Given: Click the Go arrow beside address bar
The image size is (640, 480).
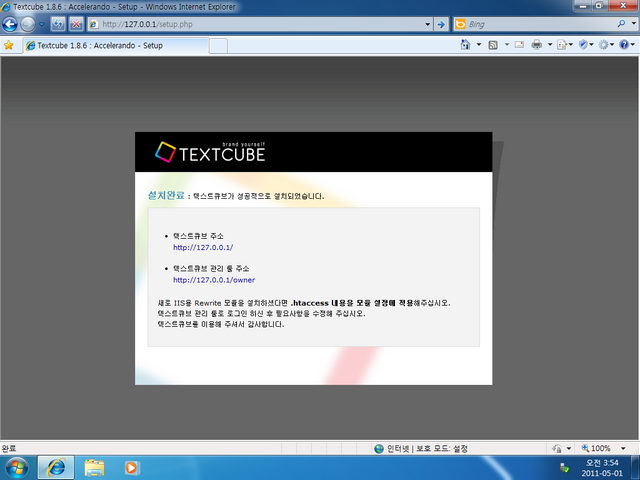Looking at the screenshot, I should (441, 24).
